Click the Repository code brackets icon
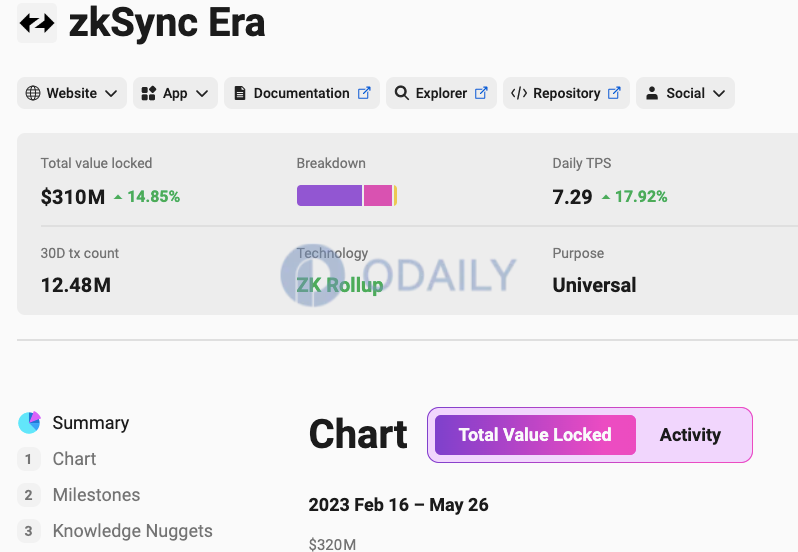Viewport: 798px width, 552px height. pos(519,93)
